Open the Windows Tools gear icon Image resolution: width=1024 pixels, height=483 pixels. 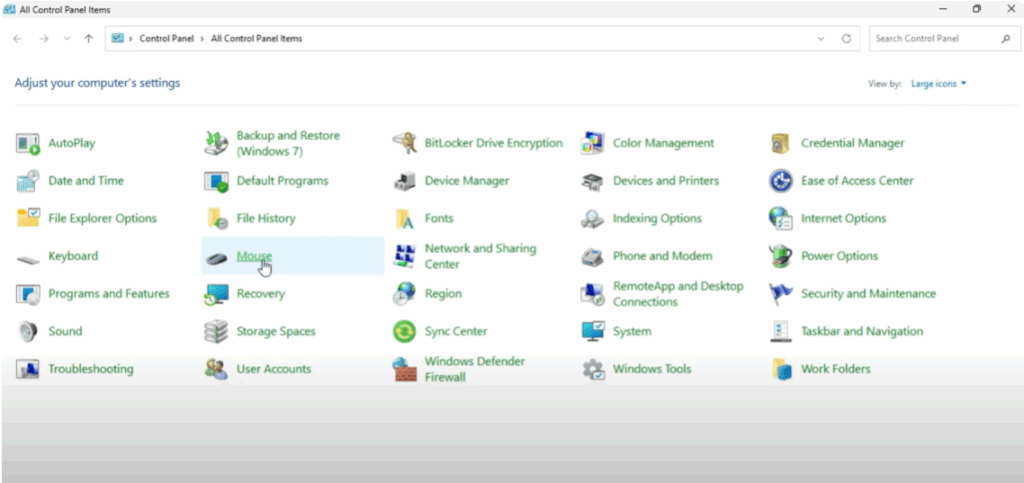click(x=592, y=369)
